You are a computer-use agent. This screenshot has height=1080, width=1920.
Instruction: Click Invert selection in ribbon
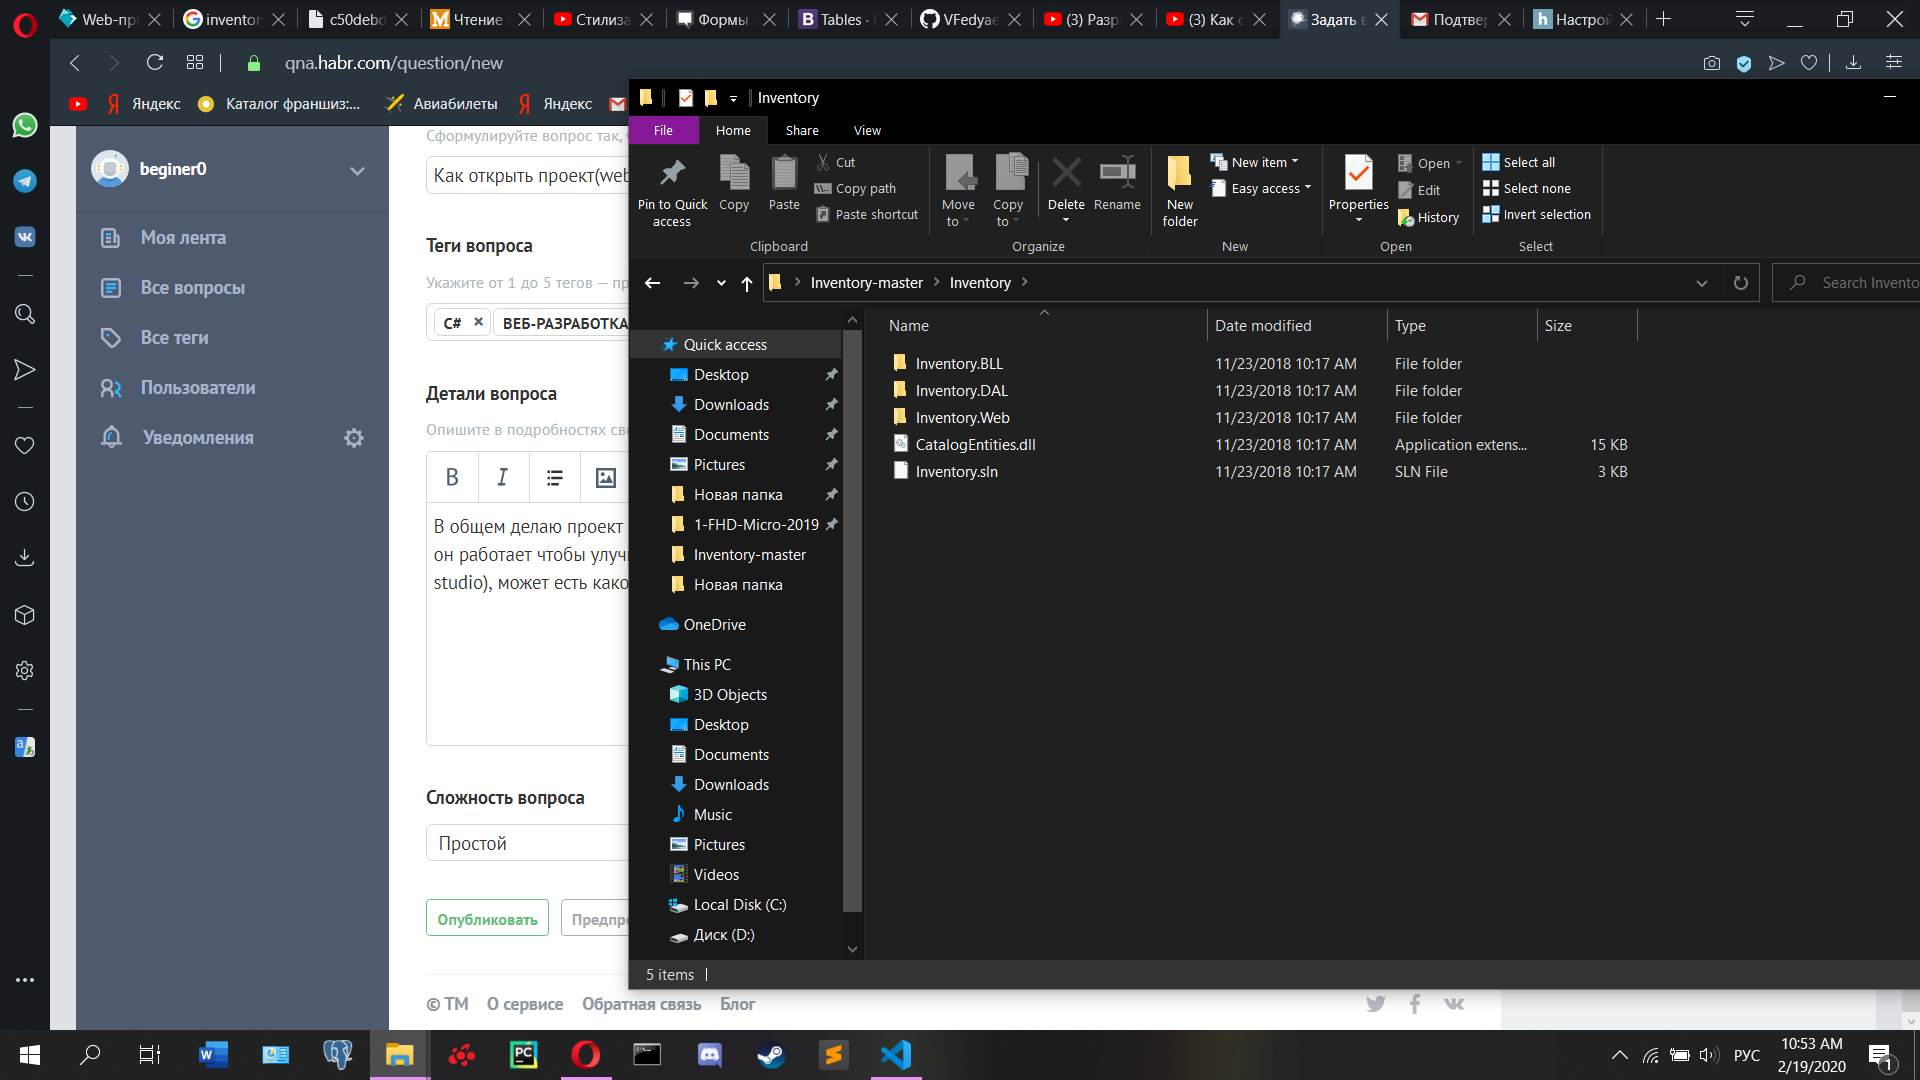[x=1537, y=214]
